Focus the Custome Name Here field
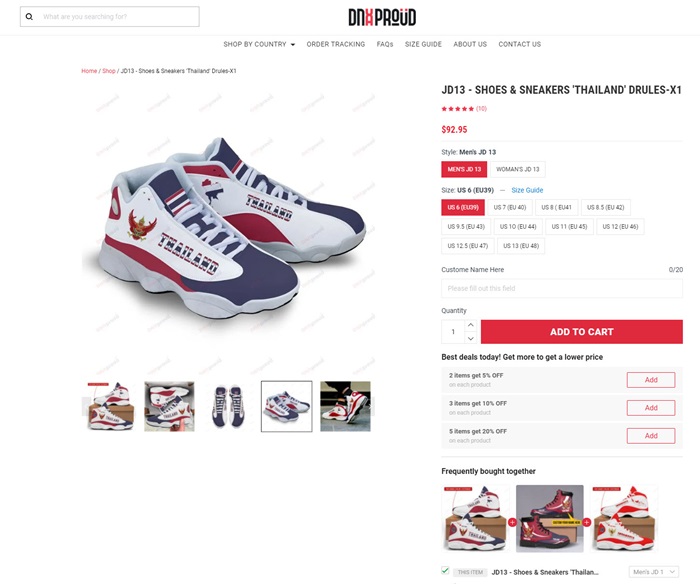 (562, 288)
